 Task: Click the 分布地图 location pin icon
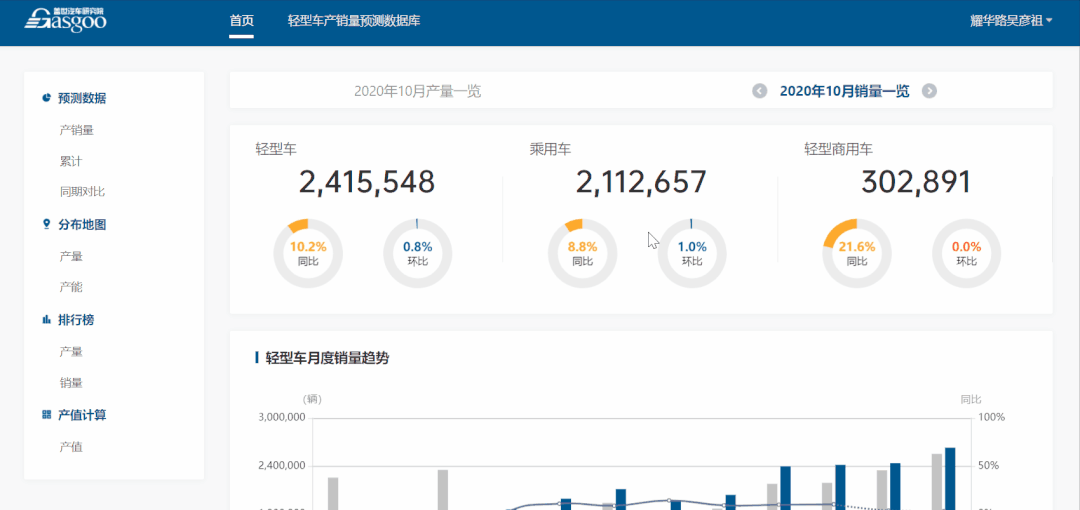[47, 224]
